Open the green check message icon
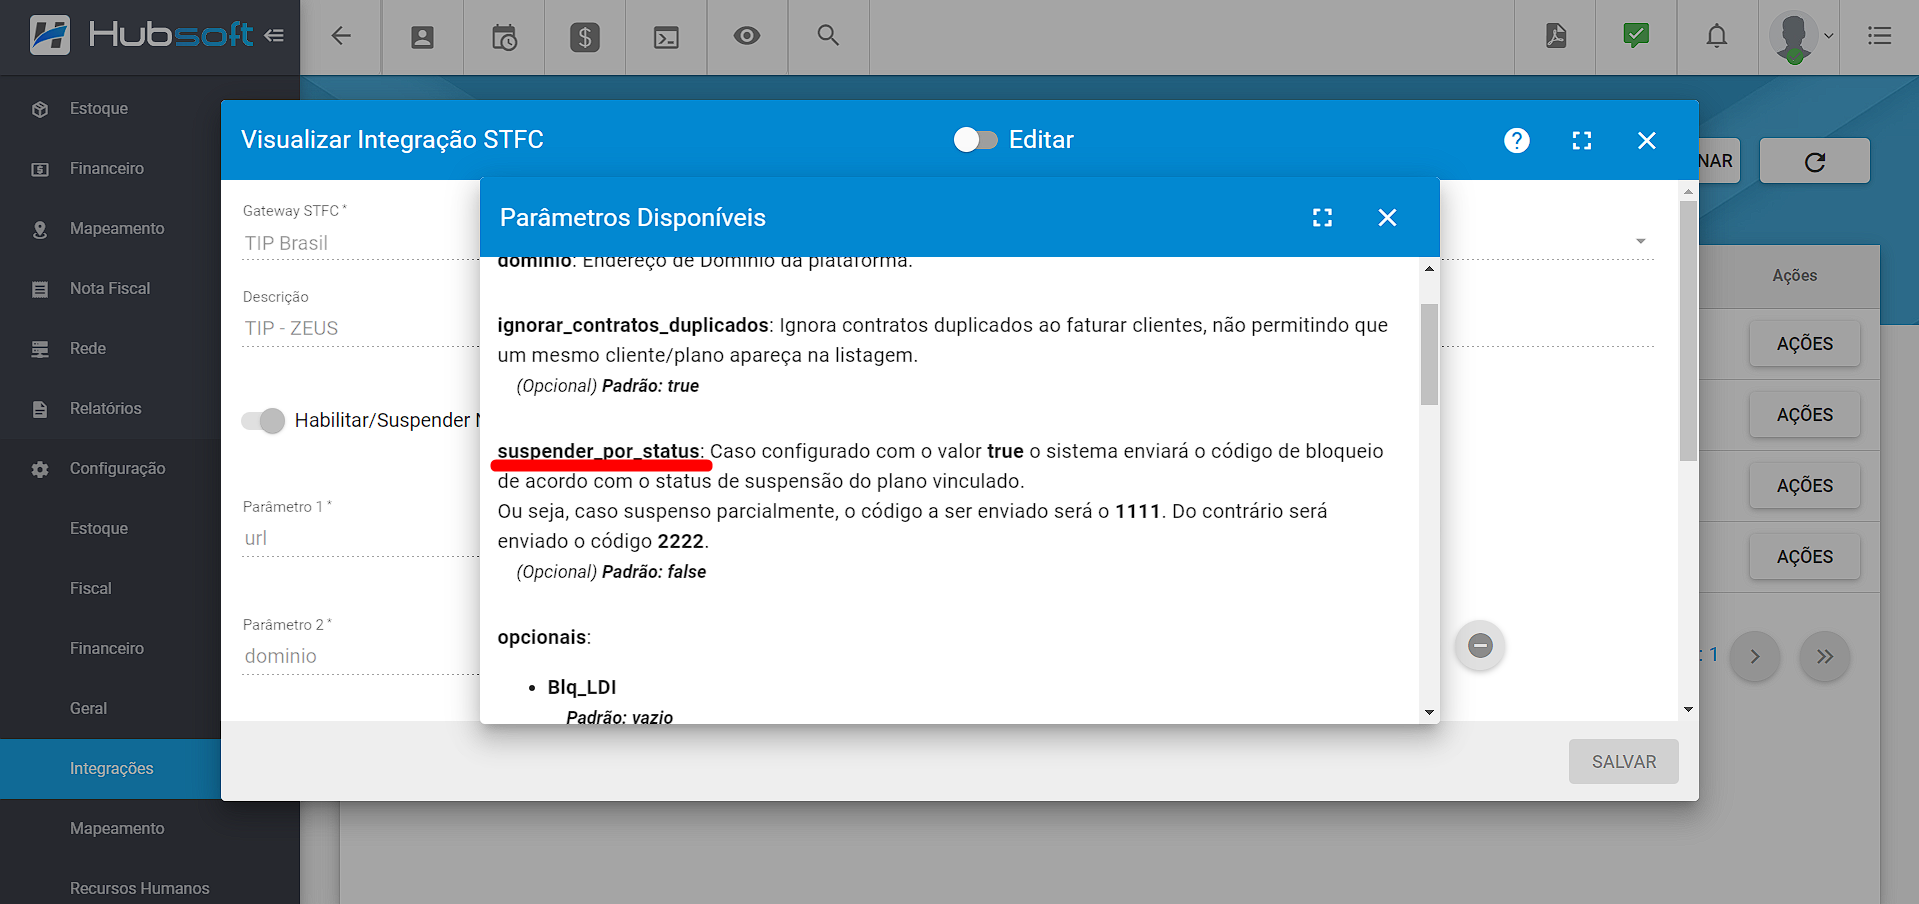Screen dimensions: 1919x904 coord(1636,36)
